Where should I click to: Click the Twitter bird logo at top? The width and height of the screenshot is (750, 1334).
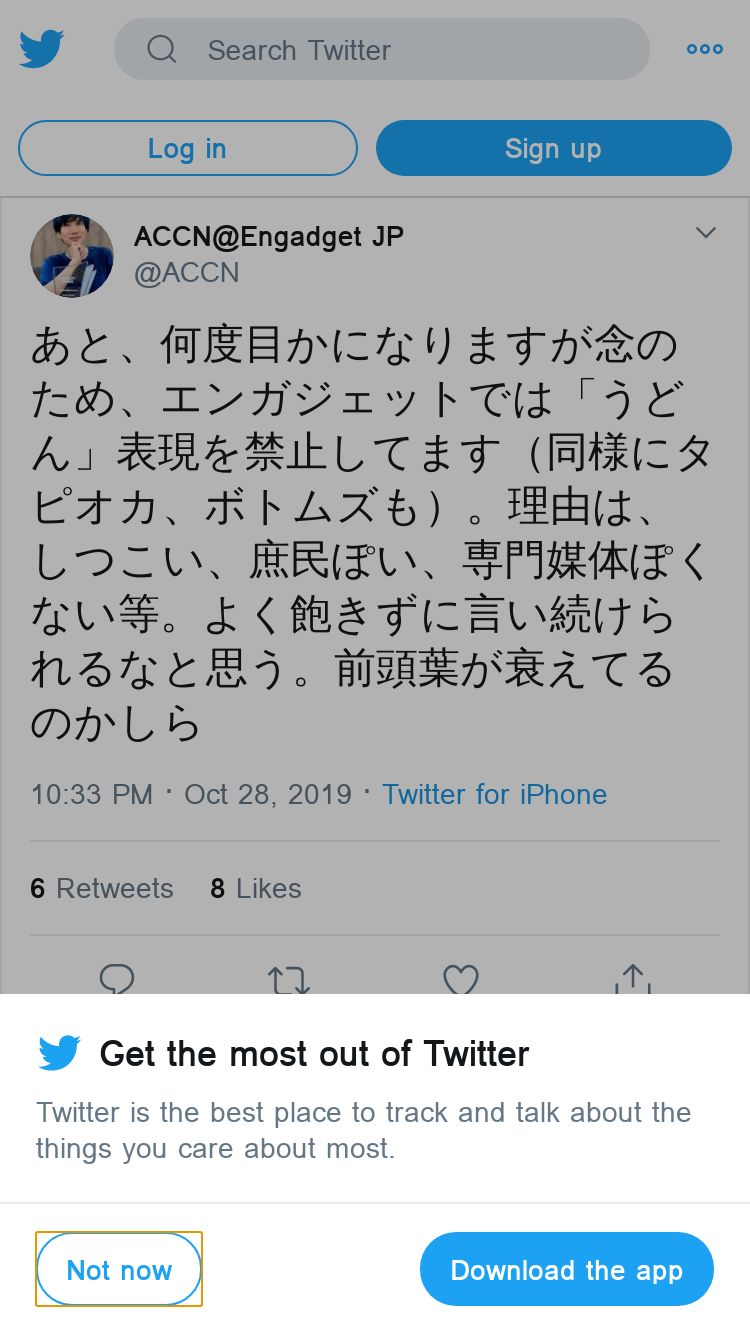point(42,49)
